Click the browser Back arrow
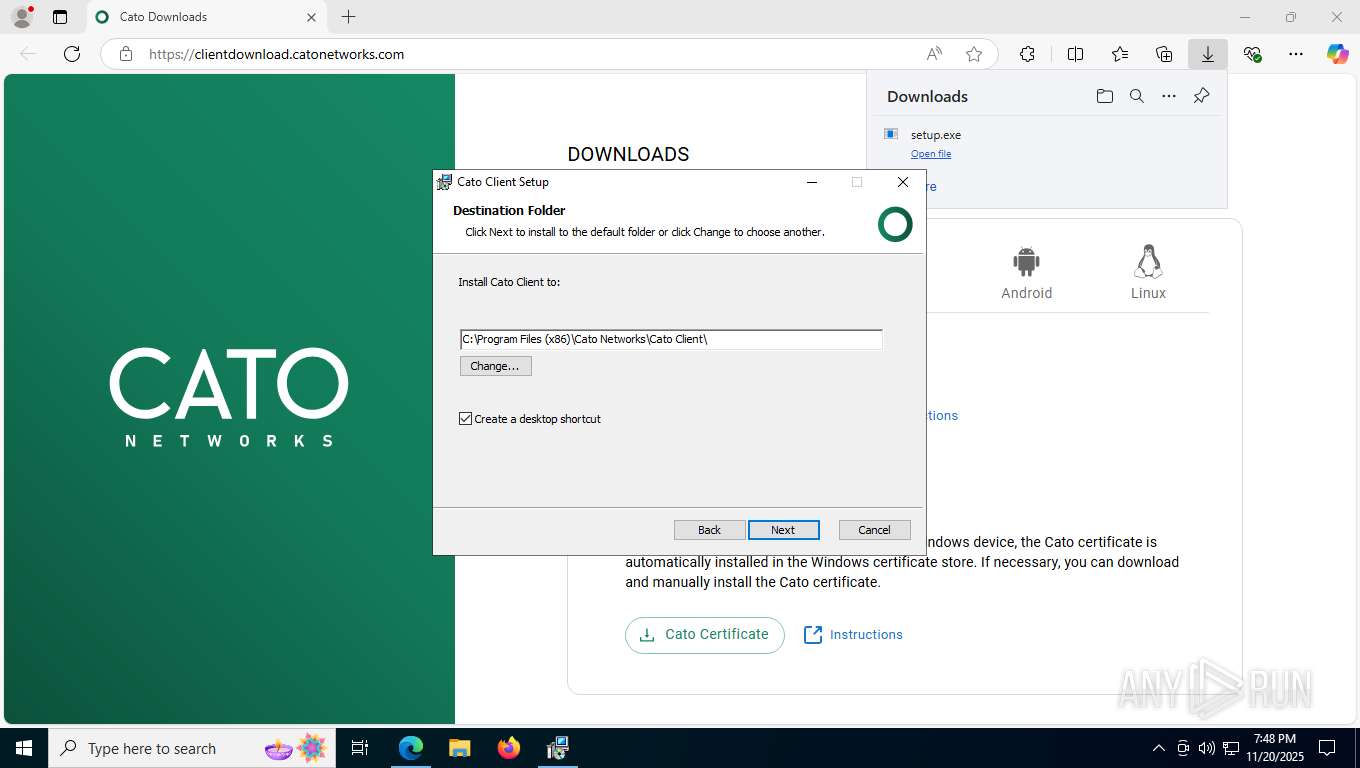The width and height of the screenshot is (1360, 768). tap(28, 54)
